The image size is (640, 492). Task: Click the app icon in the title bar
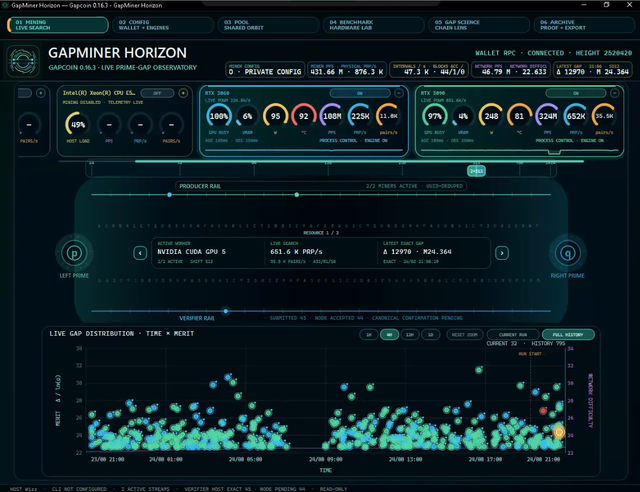pos(5,5)
